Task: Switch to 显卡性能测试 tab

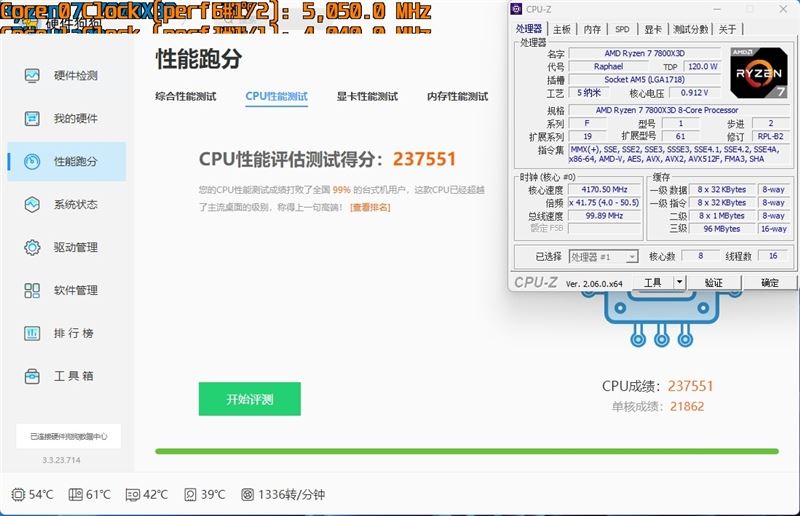Action: click(x=367, y=96)
